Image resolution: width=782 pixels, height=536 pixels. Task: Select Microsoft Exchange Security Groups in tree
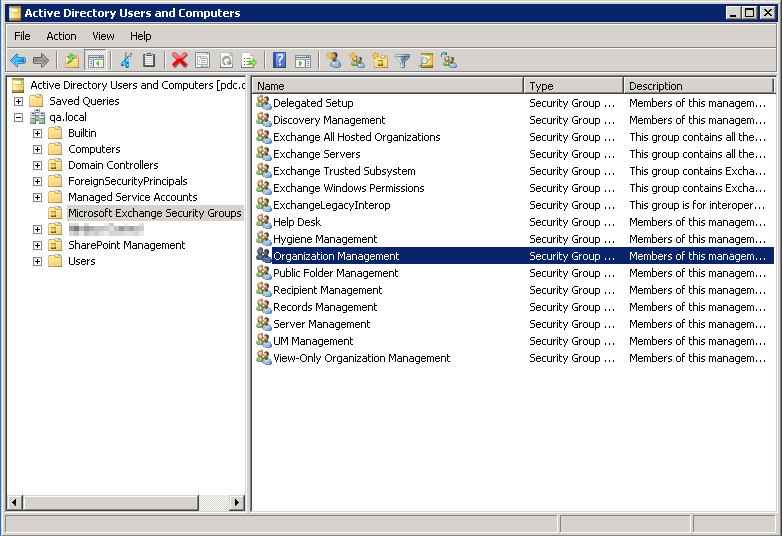tap(155, 213)
